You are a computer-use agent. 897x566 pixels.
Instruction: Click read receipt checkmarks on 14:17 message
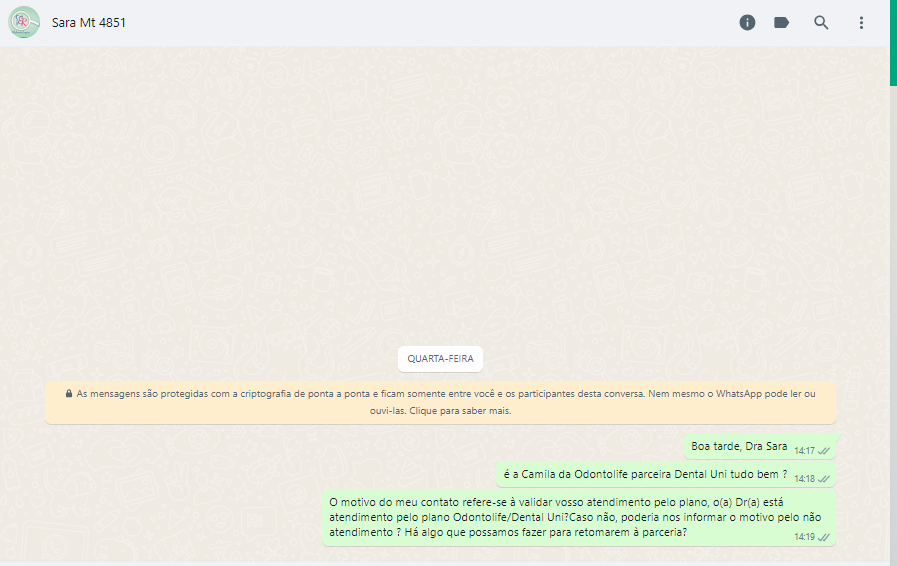[x=824, y=451]
